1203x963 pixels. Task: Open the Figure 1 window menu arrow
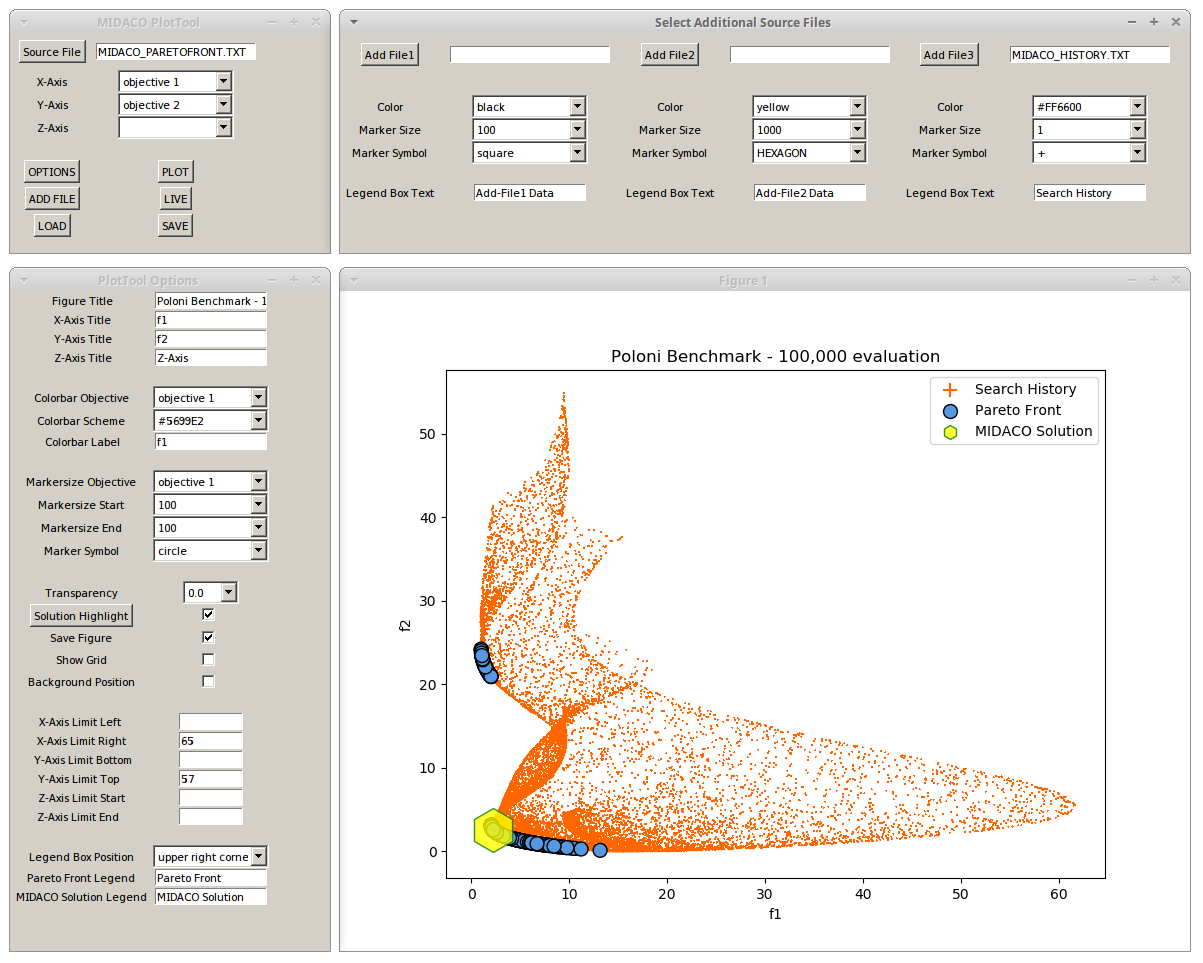[x=354, y=281]
